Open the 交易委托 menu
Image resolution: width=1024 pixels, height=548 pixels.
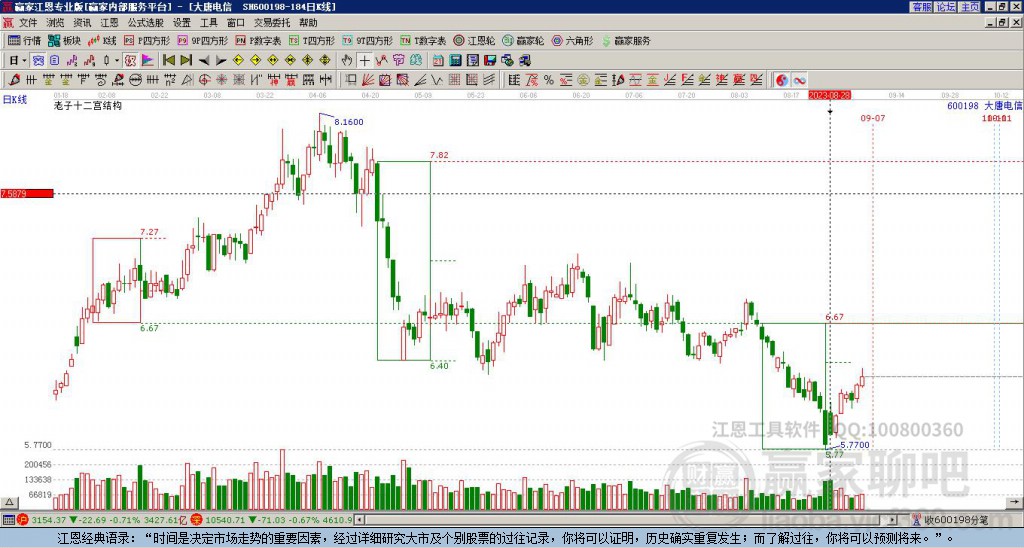click(x=272, y=23)
